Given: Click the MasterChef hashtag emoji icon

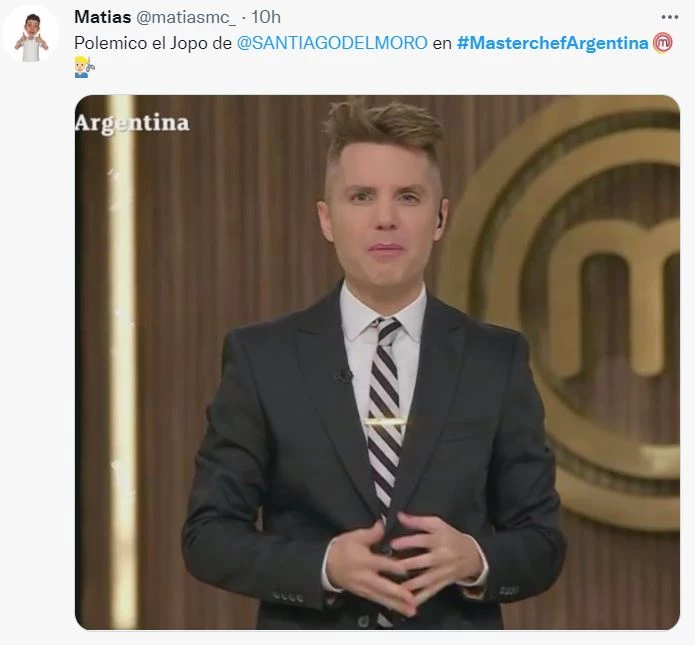Looking at the screenshot, I should (663, 43).
